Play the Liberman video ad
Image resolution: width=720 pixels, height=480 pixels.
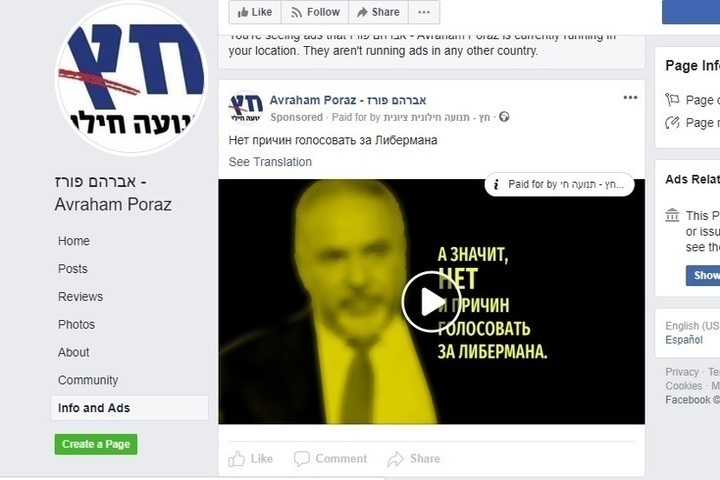point(431,301)
